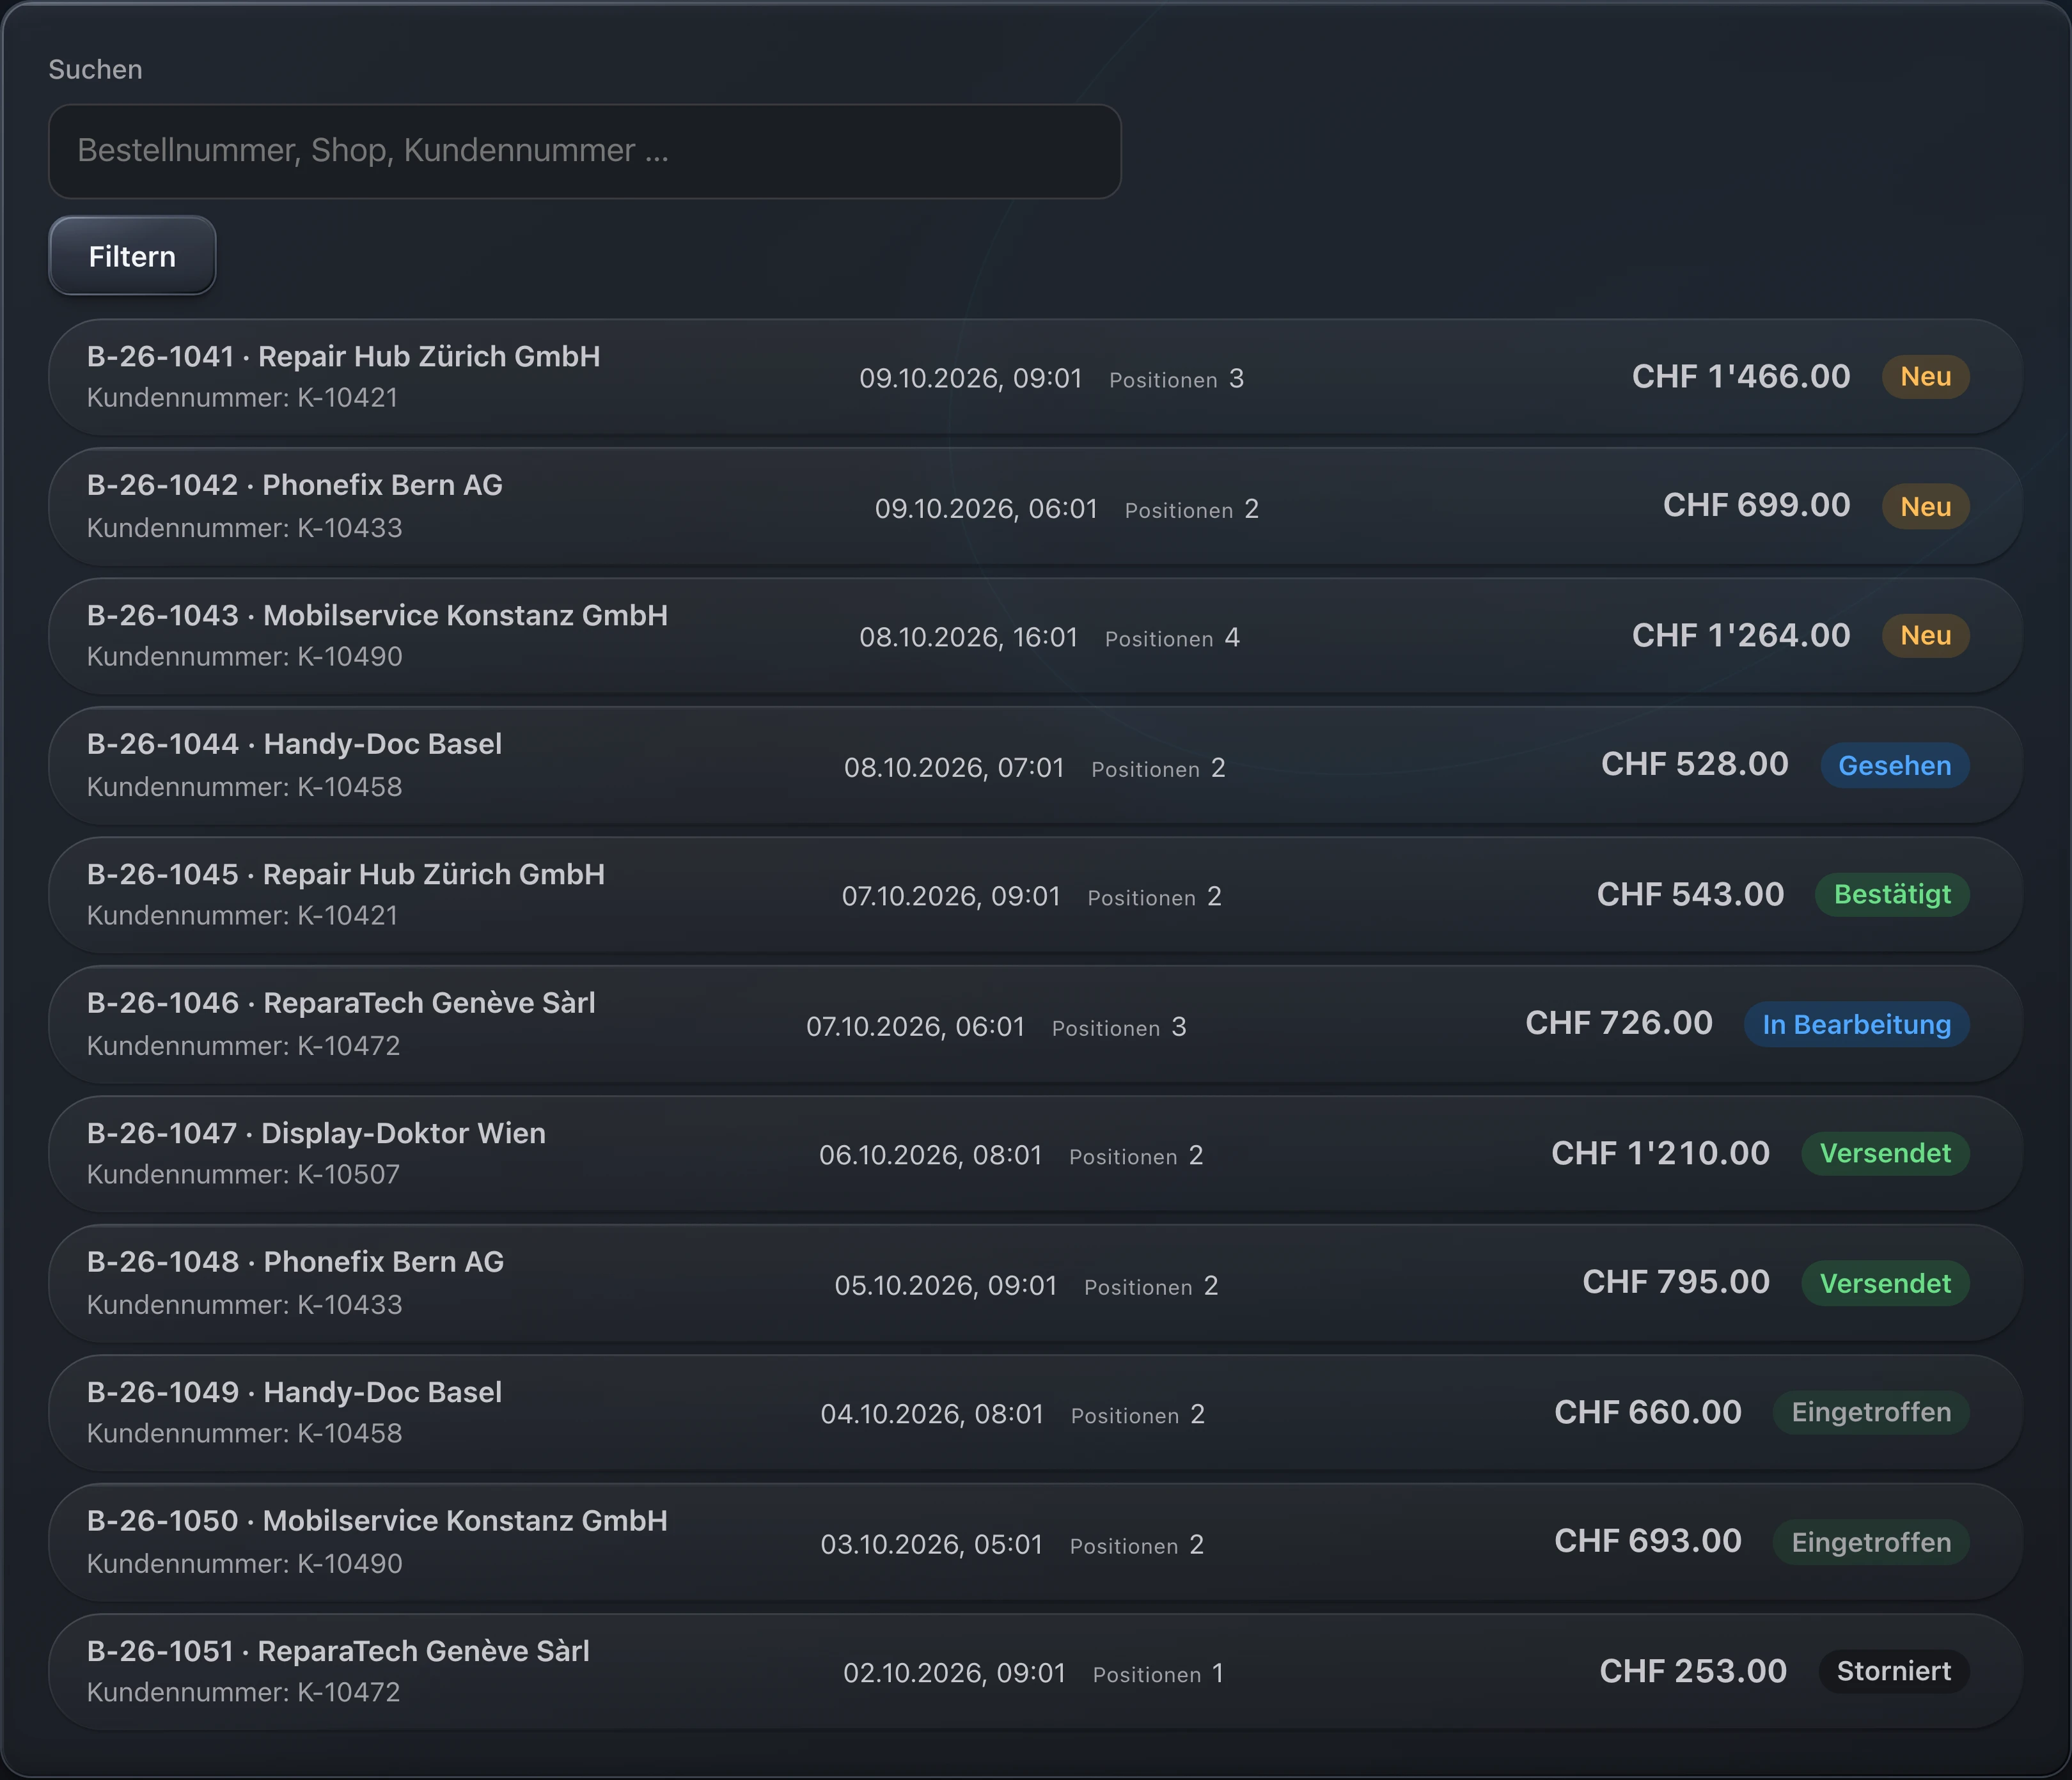
Task: Click the Neu badge on order B-26-1043
Action: coord(1925,636)
